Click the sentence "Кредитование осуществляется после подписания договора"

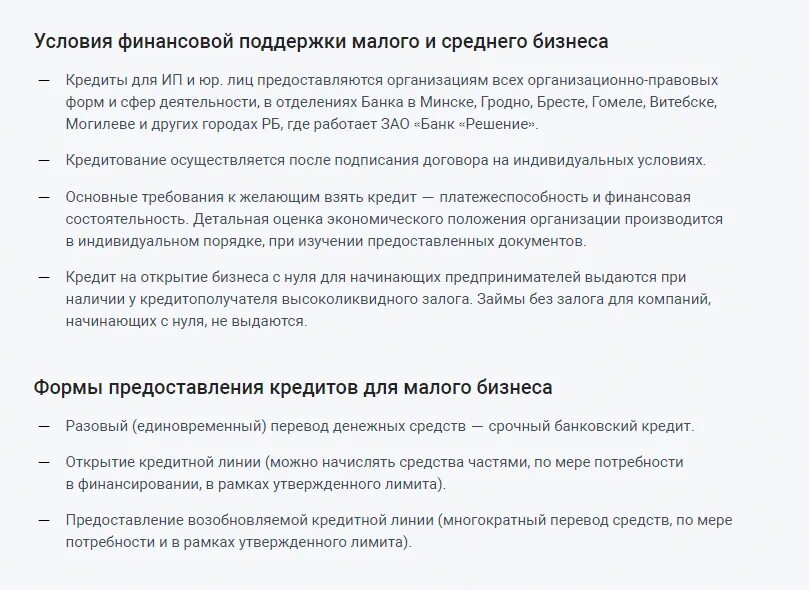pyautogui.click(x=385, y=160)
